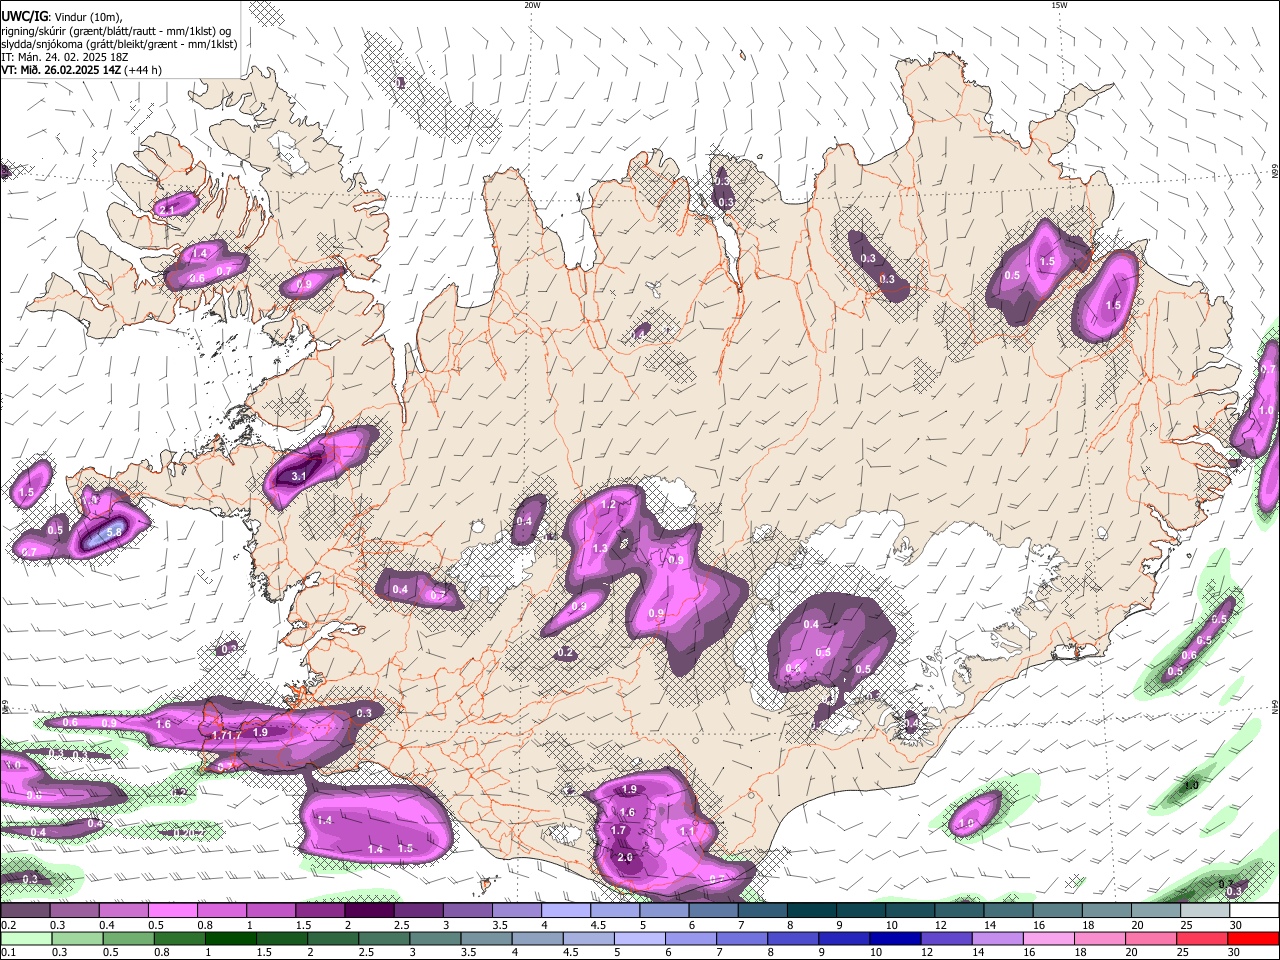Image resolution: width=1280 pixels, height=960 pixels.
Task: Click the bright red swatch ending the rain legend
Action: click(1253, 938)
